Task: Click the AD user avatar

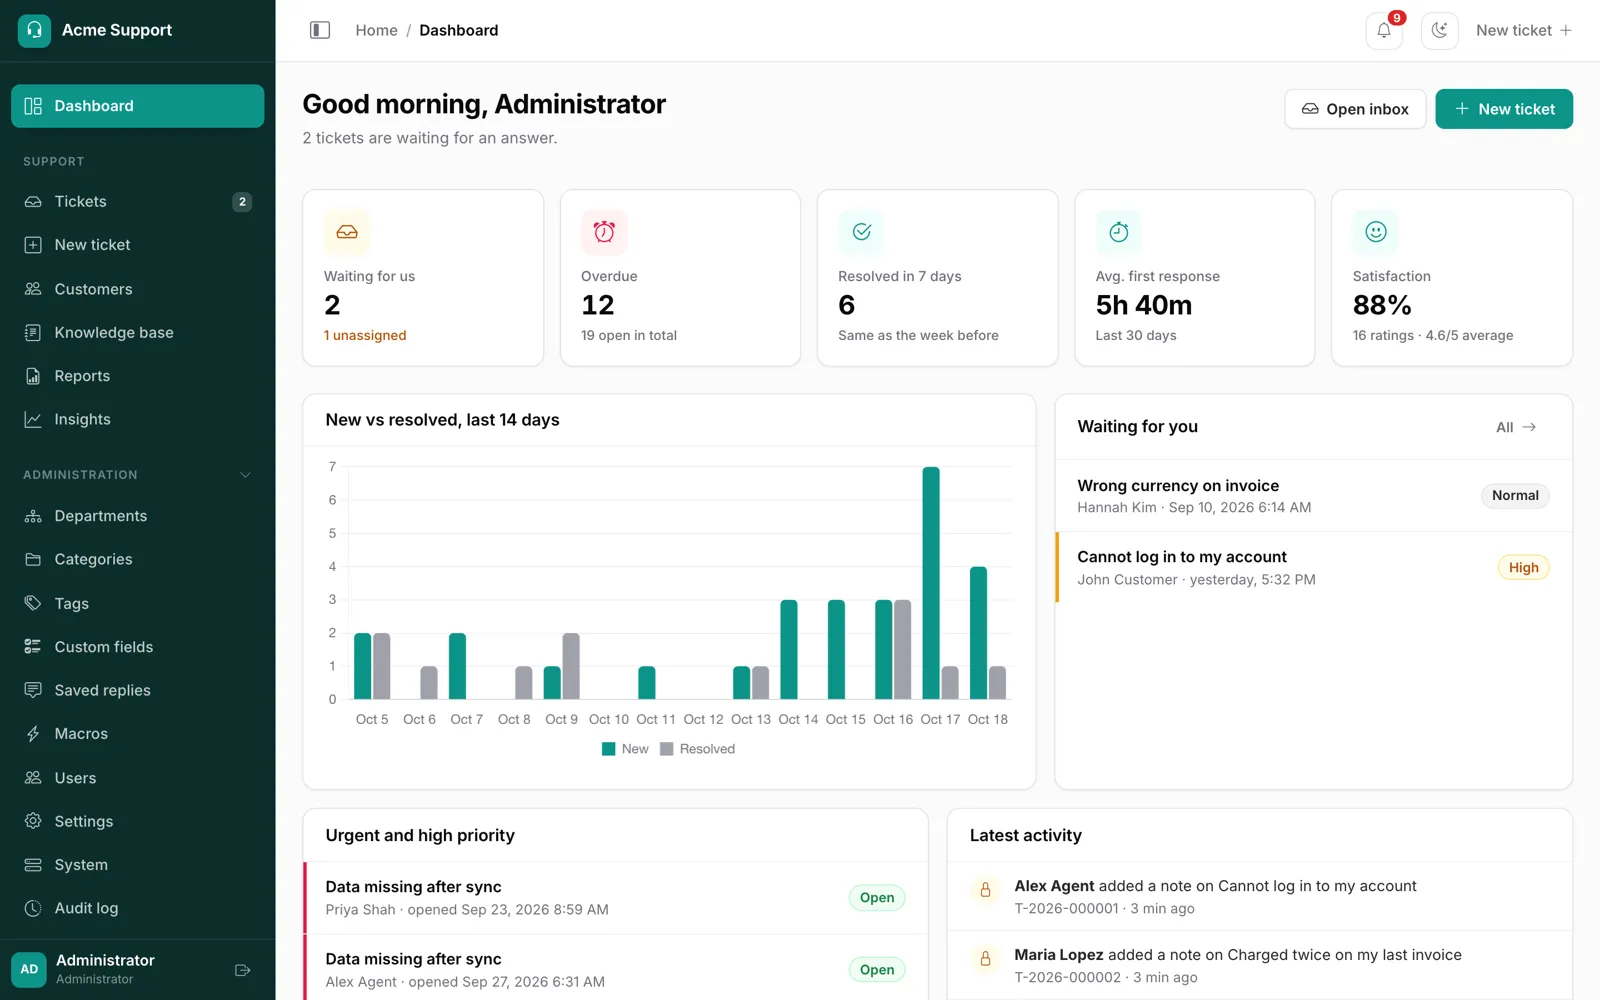Action: pyautogui.click(x=29, y=969)
